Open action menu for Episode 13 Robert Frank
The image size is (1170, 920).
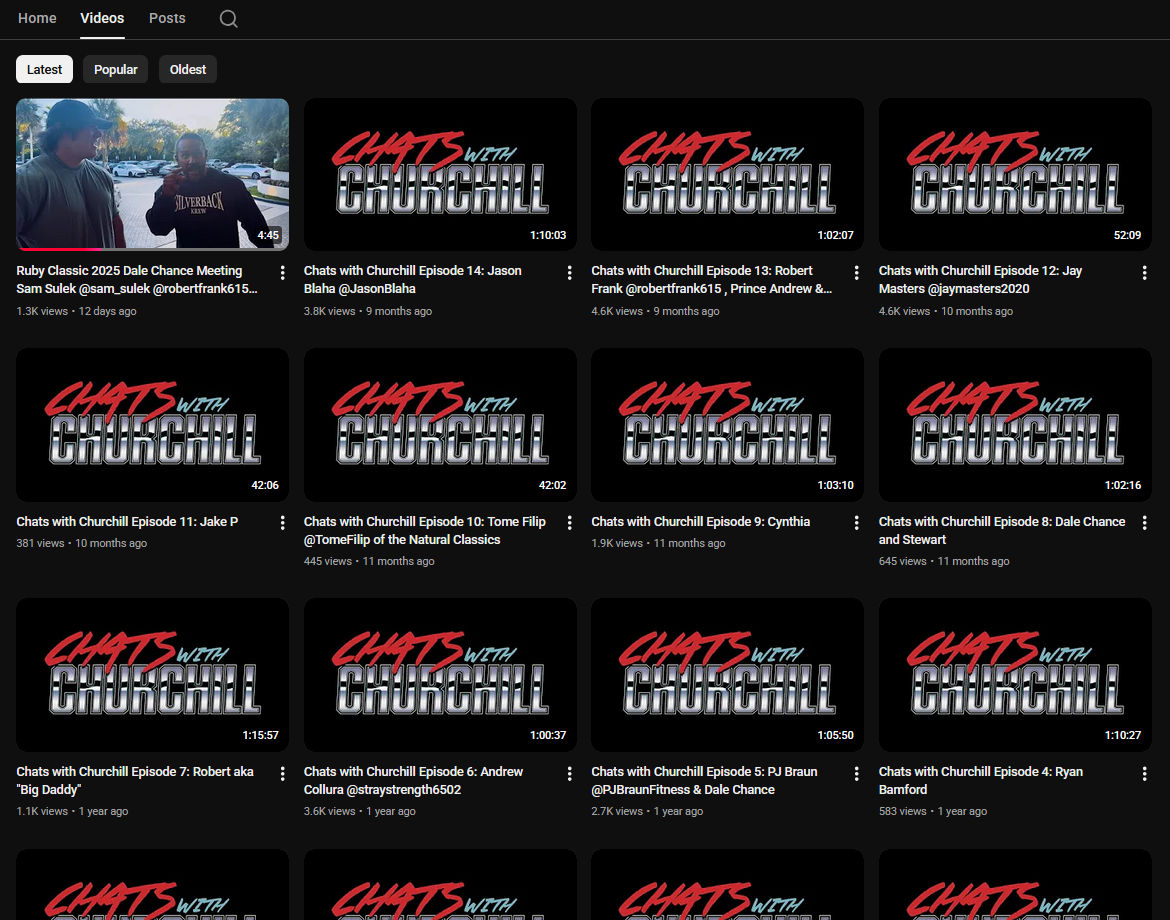pos(857,272)
